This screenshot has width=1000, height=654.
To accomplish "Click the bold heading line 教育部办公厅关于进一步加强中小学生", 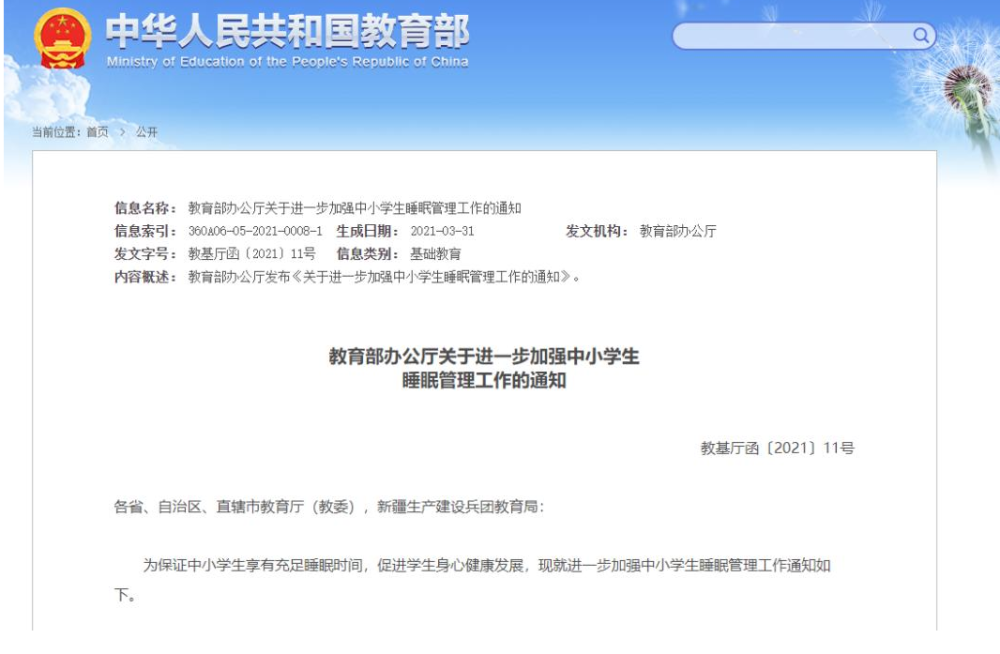I will 484,356.
